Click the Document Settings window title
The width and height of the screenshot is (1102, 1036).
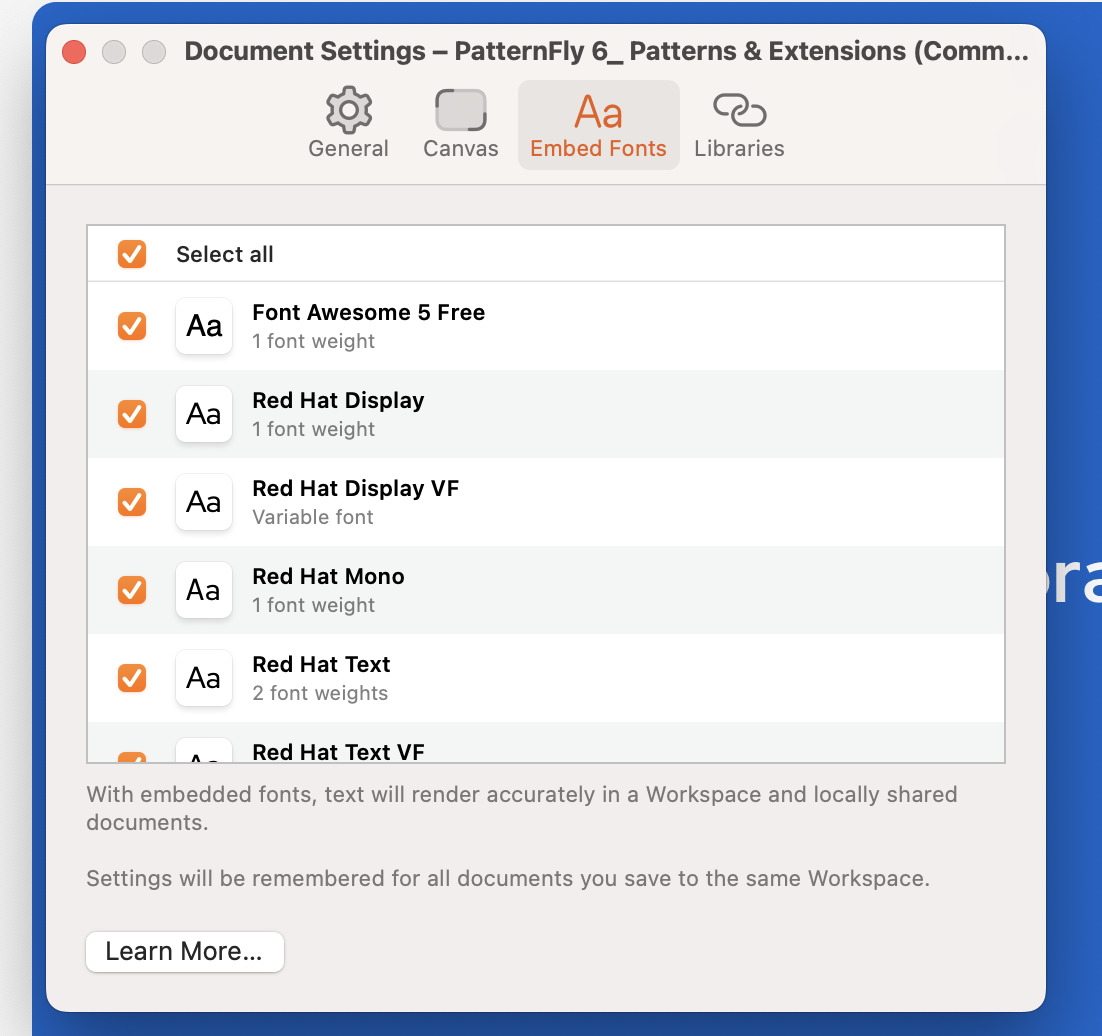click(x=606, y=52)
